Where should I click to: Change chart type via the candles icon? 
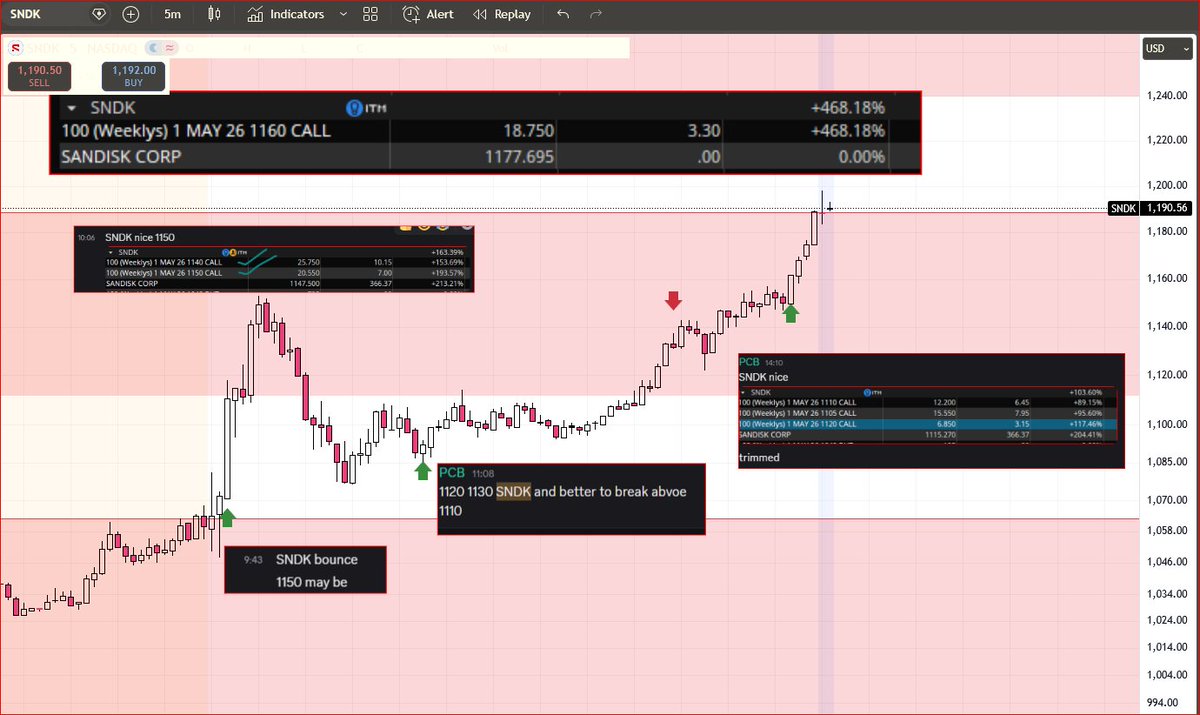tap(213, 14)
